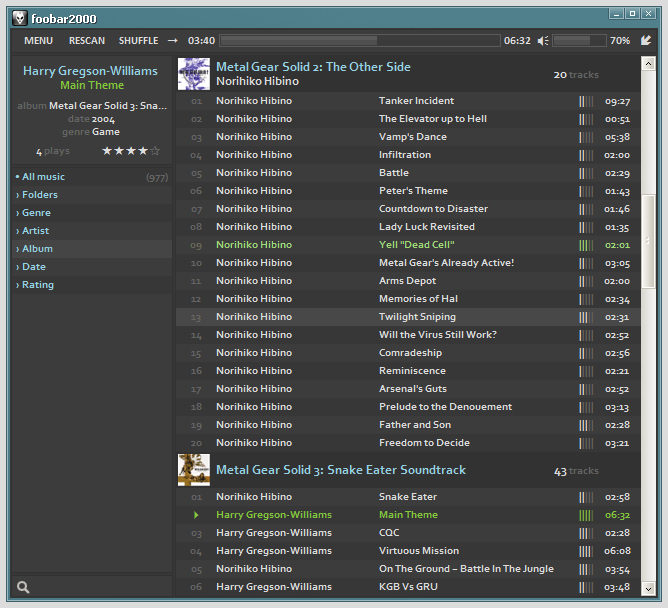668x608 pixels.
Task: Click rating bars for Freedom to Decide
Action: coord(586,443)
